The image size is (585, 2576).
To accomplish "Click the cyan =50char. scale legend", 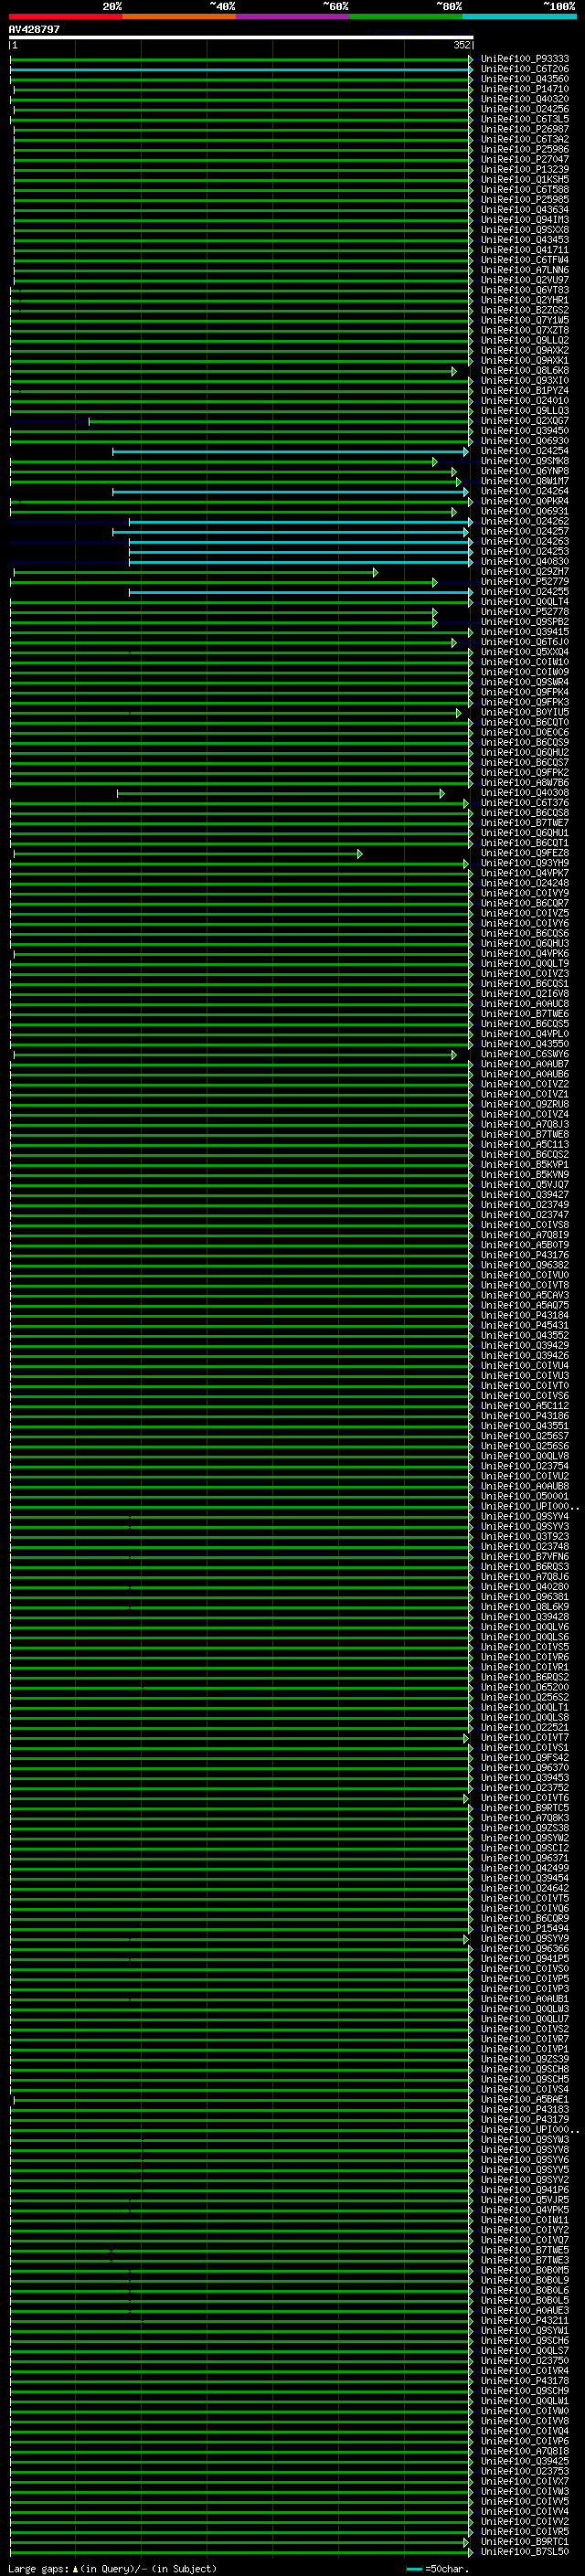I will (x=438, y=2569).
